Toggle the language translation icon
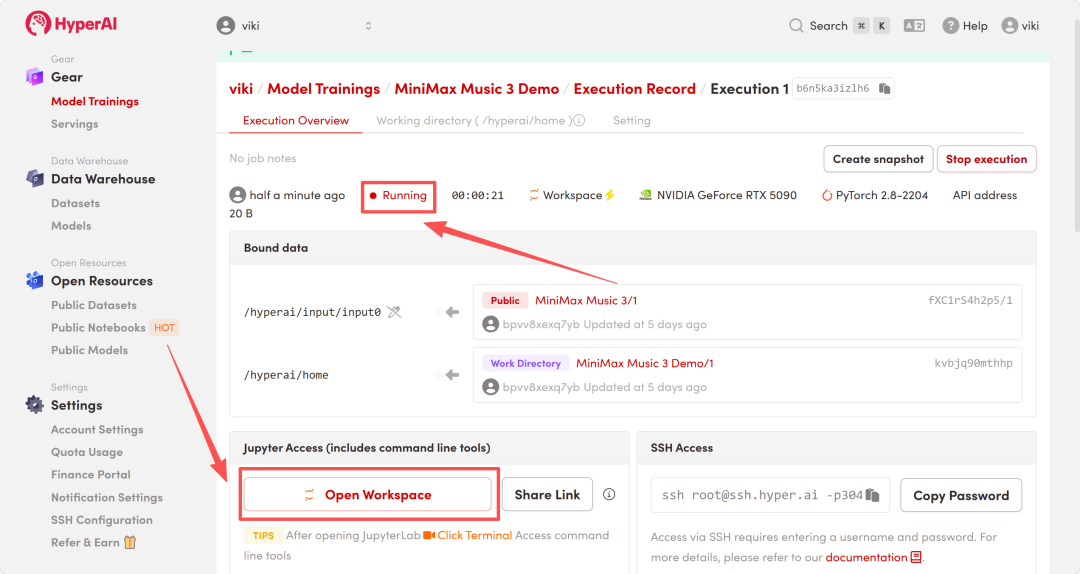 [x=914, y=25]
